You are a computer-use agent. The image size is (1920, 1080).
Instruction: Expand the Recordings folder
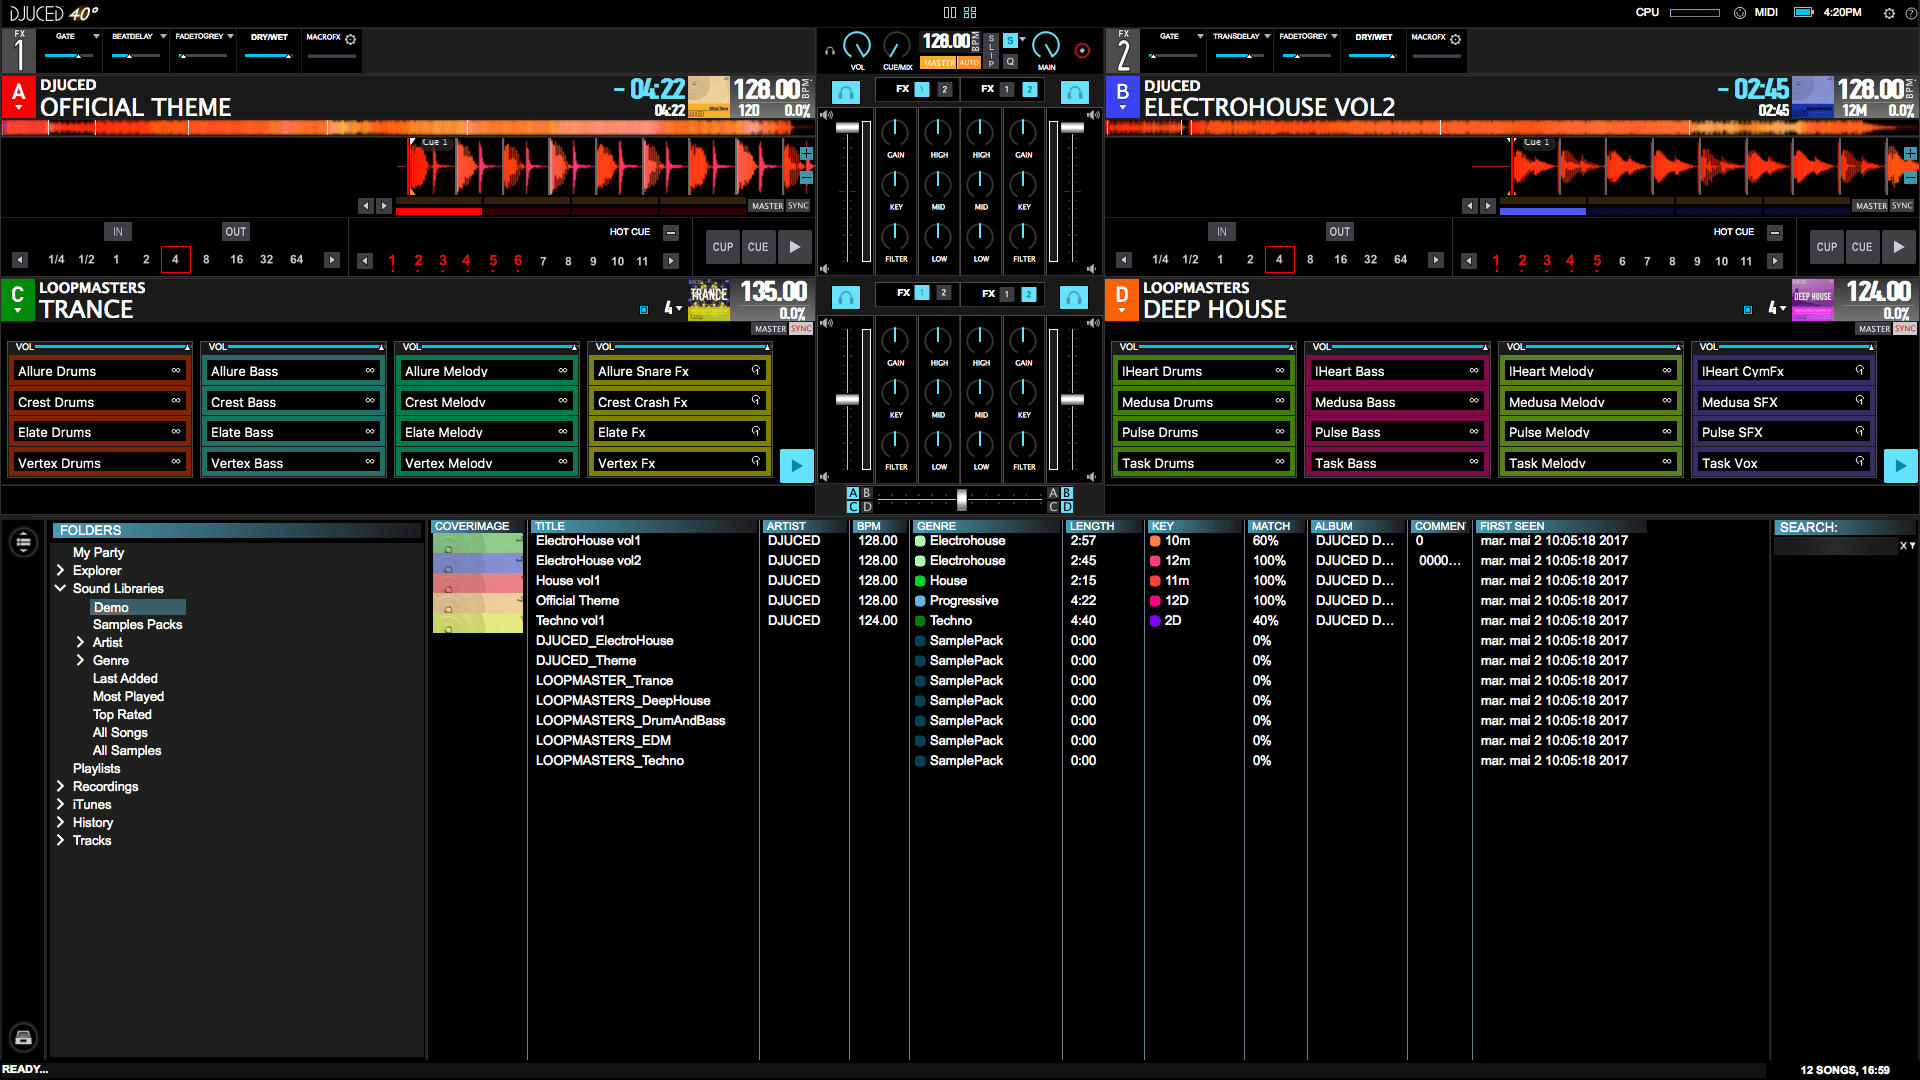60,786
